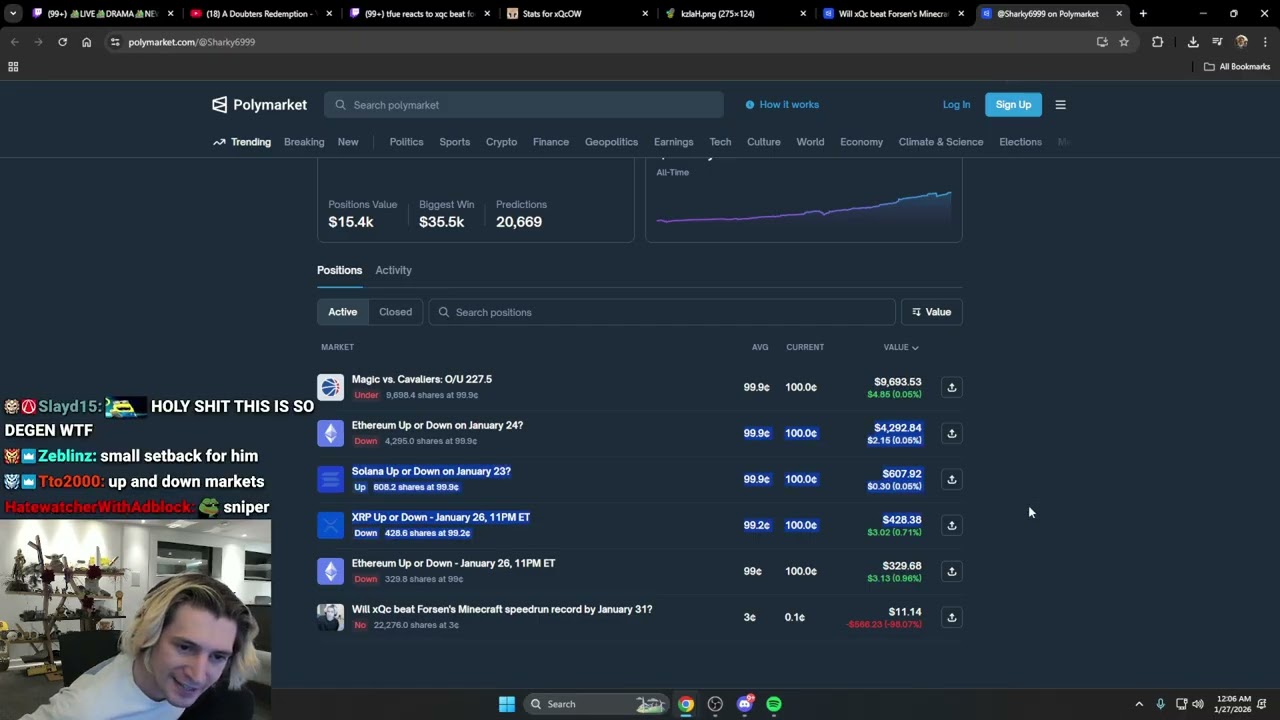The height and width of the screenshot is (720, 1280).
Task: Open Chrome extensions puzzle icon
Action: pos(1157,42)
